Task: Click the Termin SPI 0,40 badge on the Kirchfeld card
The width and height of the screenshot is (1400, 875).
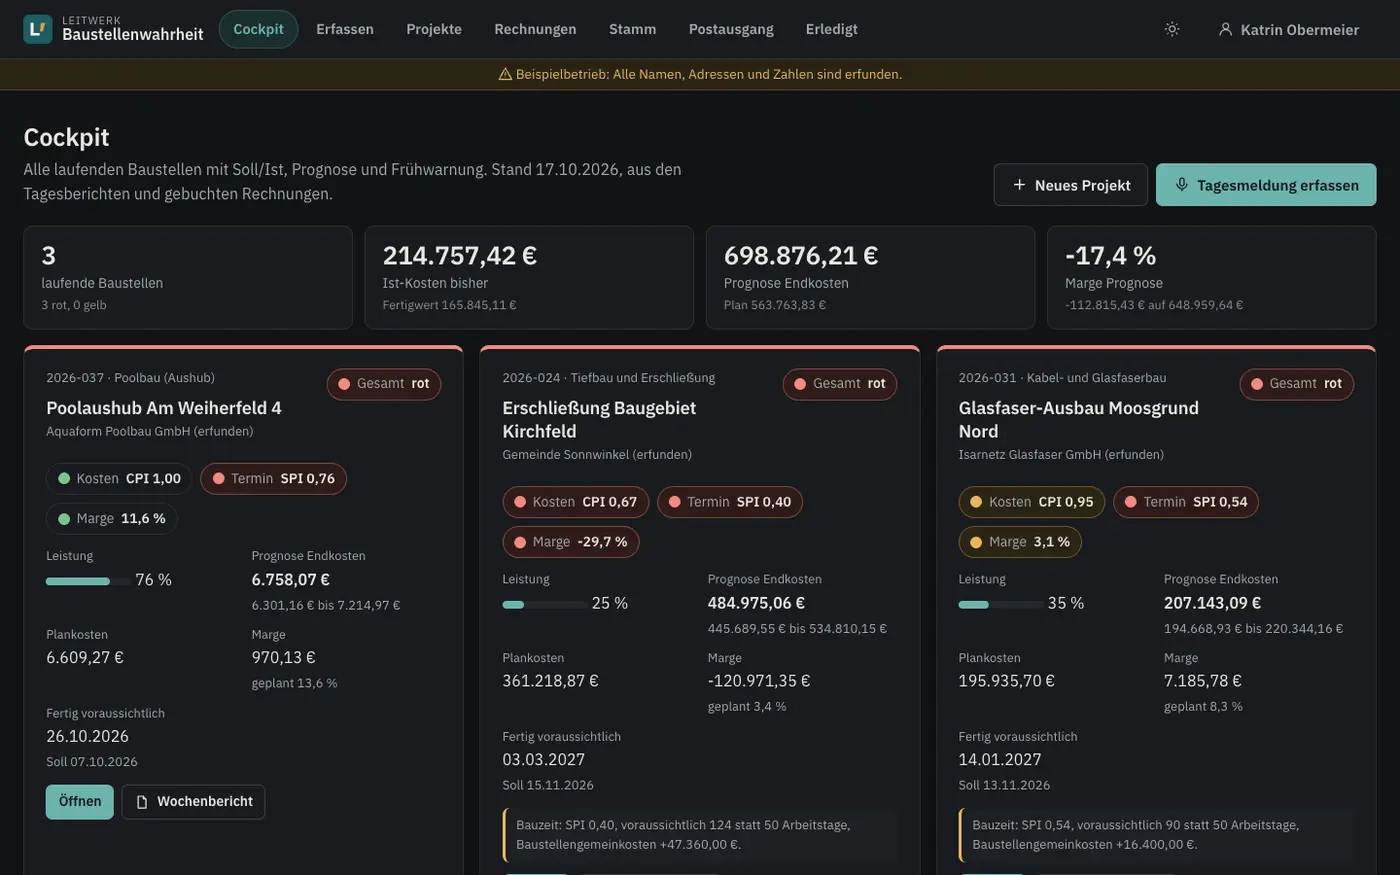Action: click(730, 502)
